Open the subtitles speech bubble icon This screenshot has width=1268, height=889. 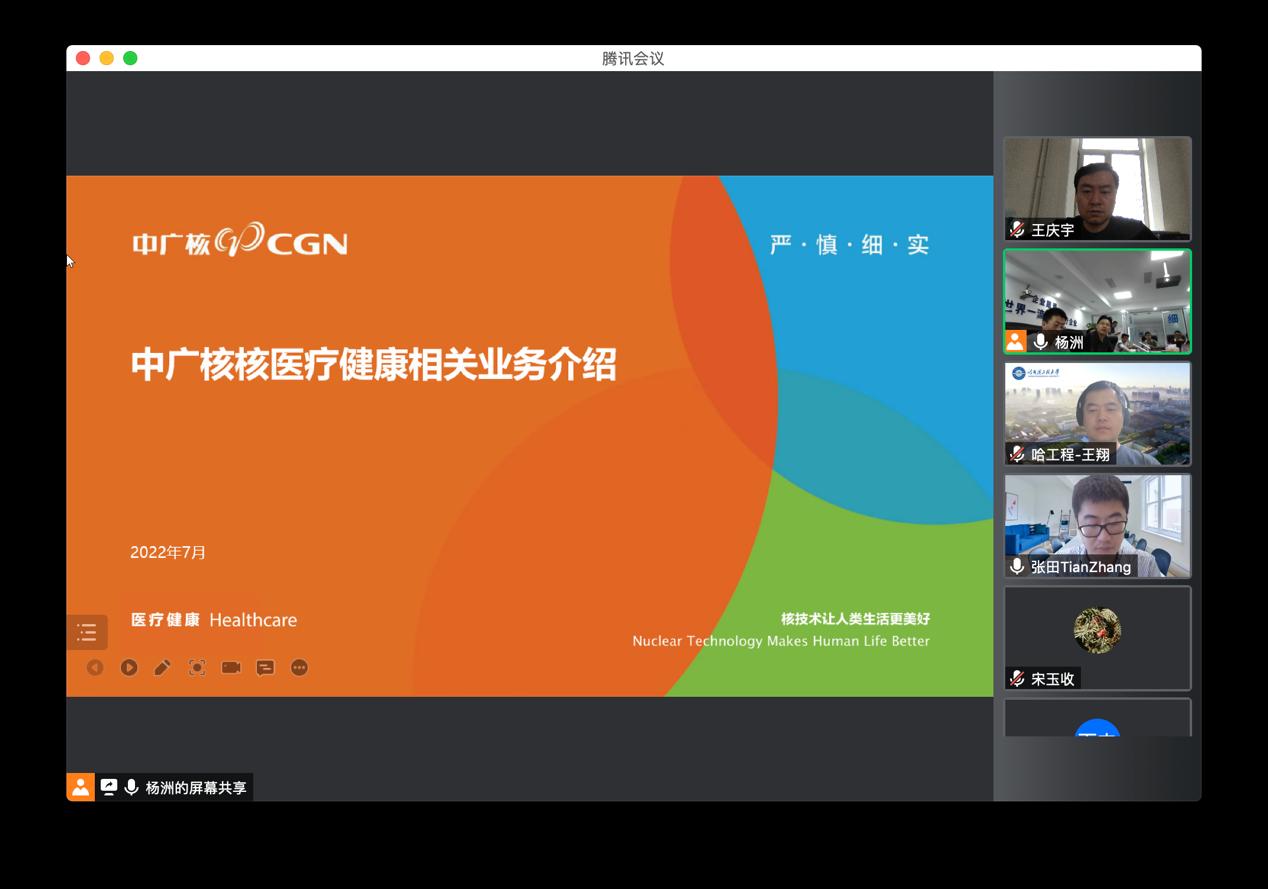point(265,667)
